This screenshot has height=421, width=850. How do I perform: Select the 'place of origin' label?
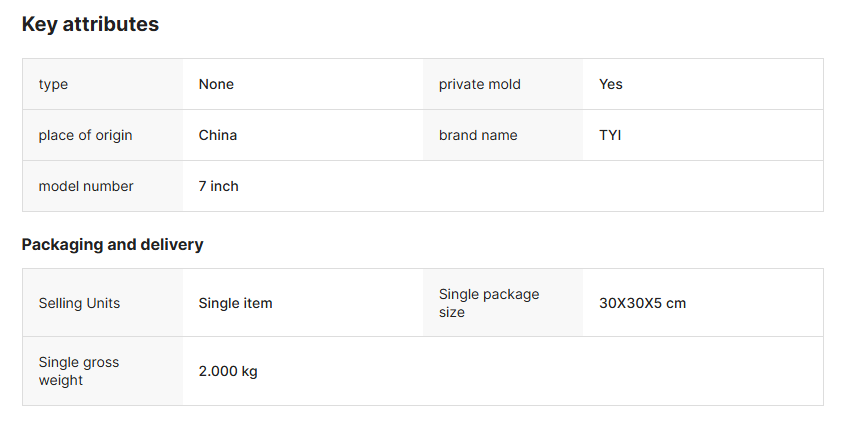tap(85, 135)
